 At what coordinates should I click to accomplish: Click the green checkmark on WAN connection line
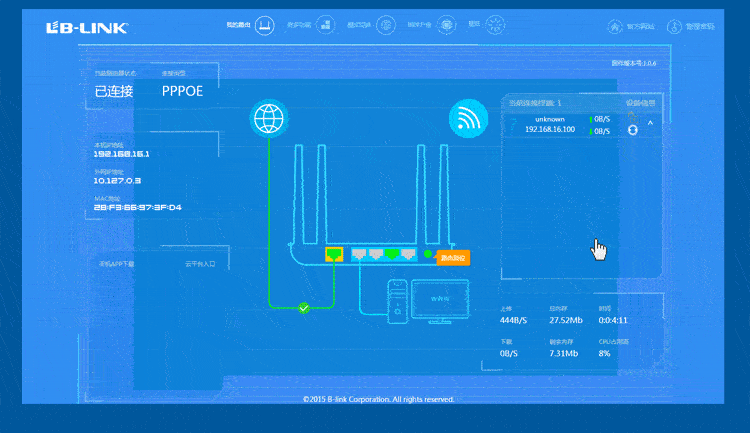coord(304,308)
